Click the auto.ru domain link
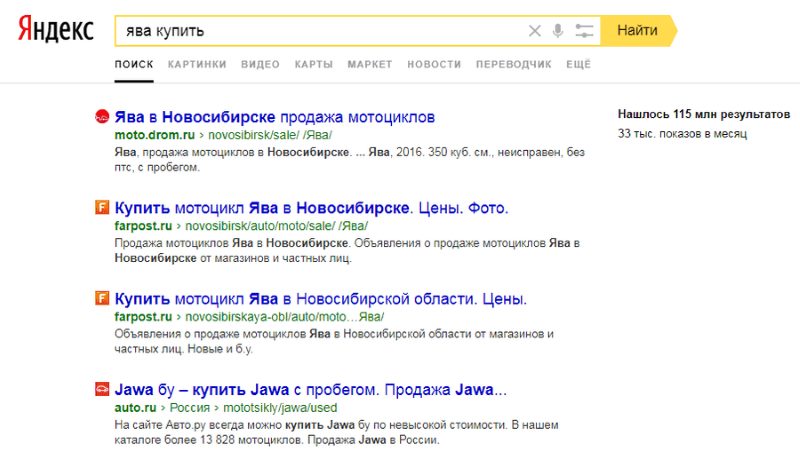Image resolution: width=800 pixels, height=453 pixels. click(x=135, y=408)
